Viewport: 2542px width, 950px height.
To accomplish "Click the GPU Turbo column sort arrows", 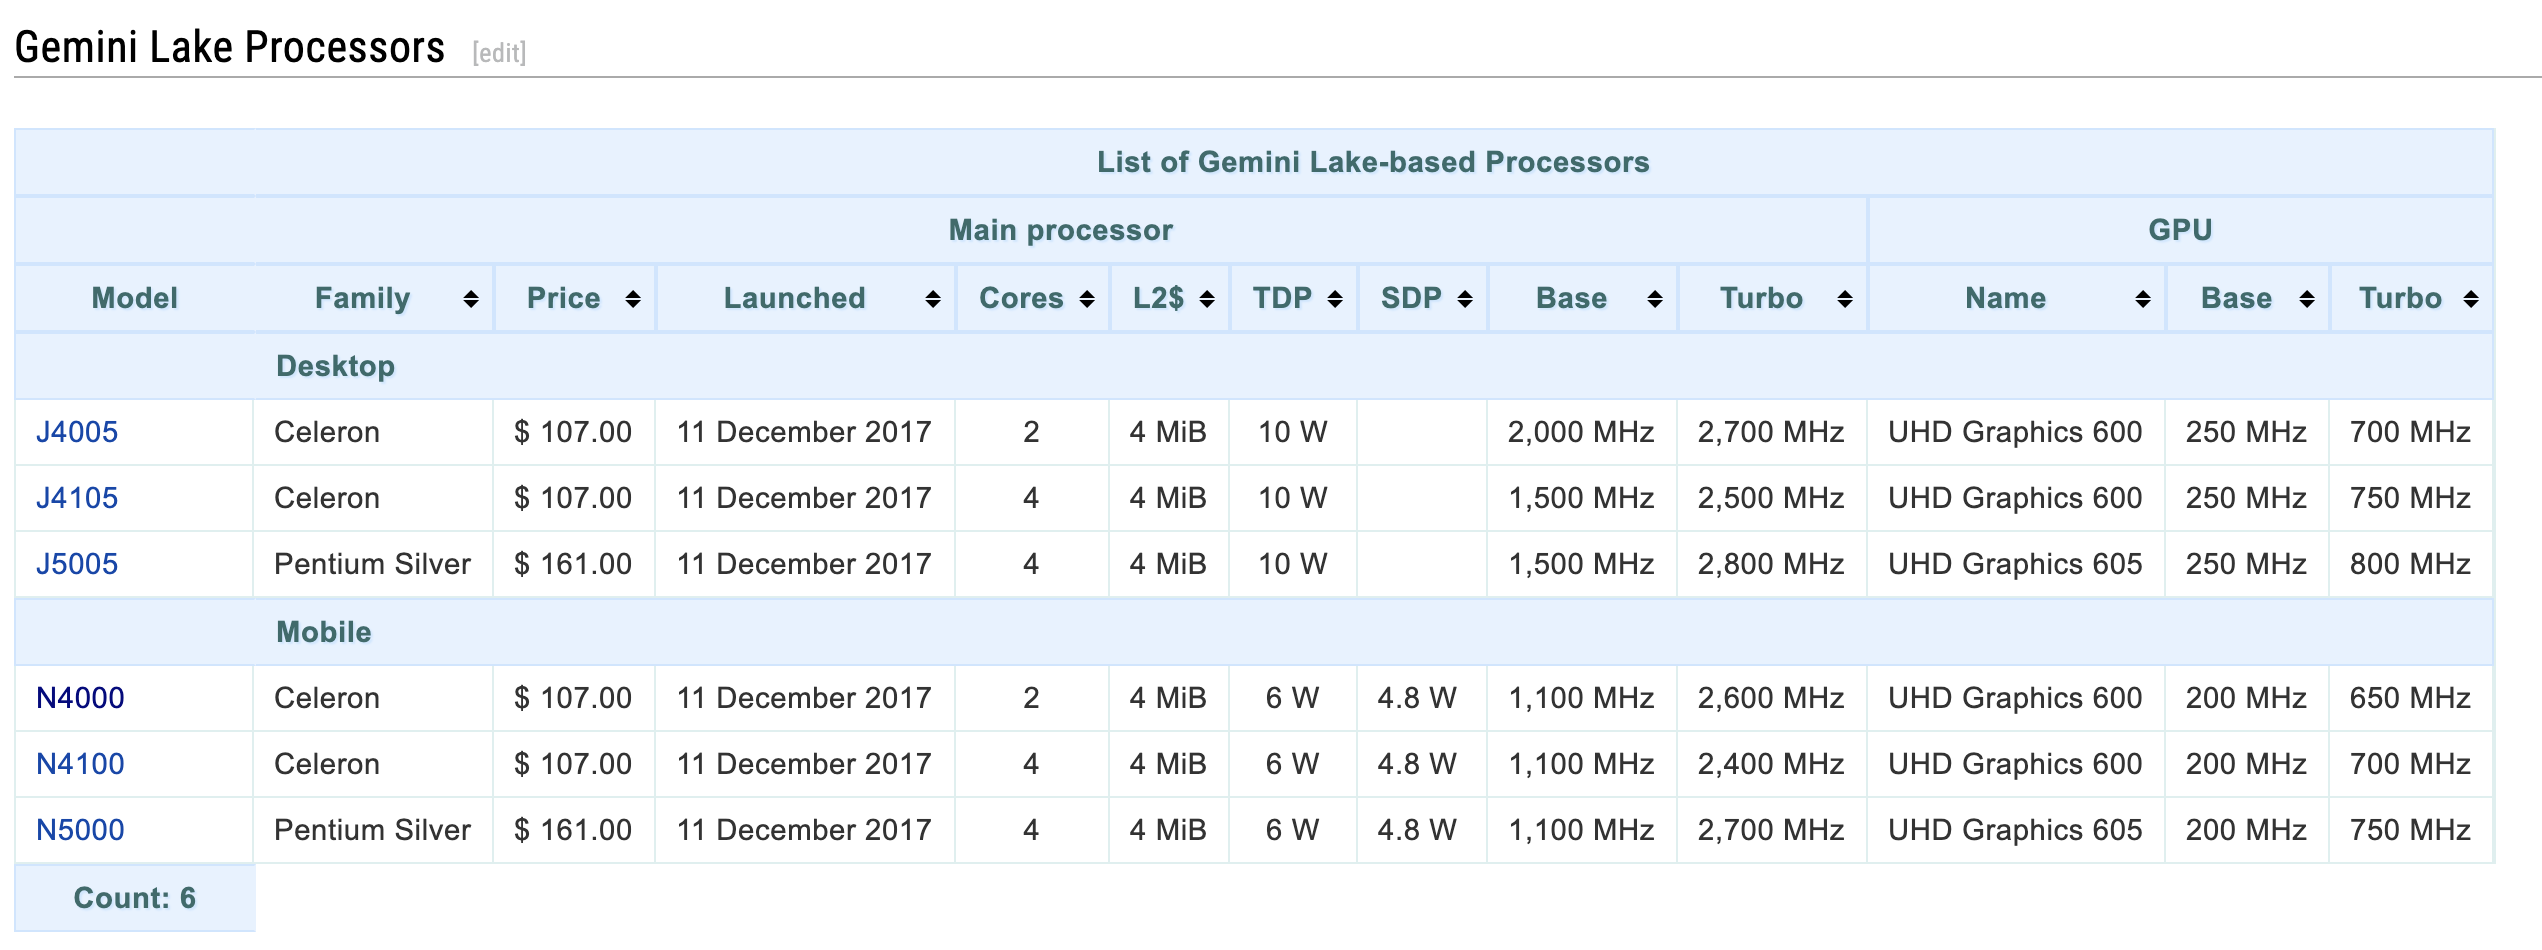I will tap(2471, 299).
